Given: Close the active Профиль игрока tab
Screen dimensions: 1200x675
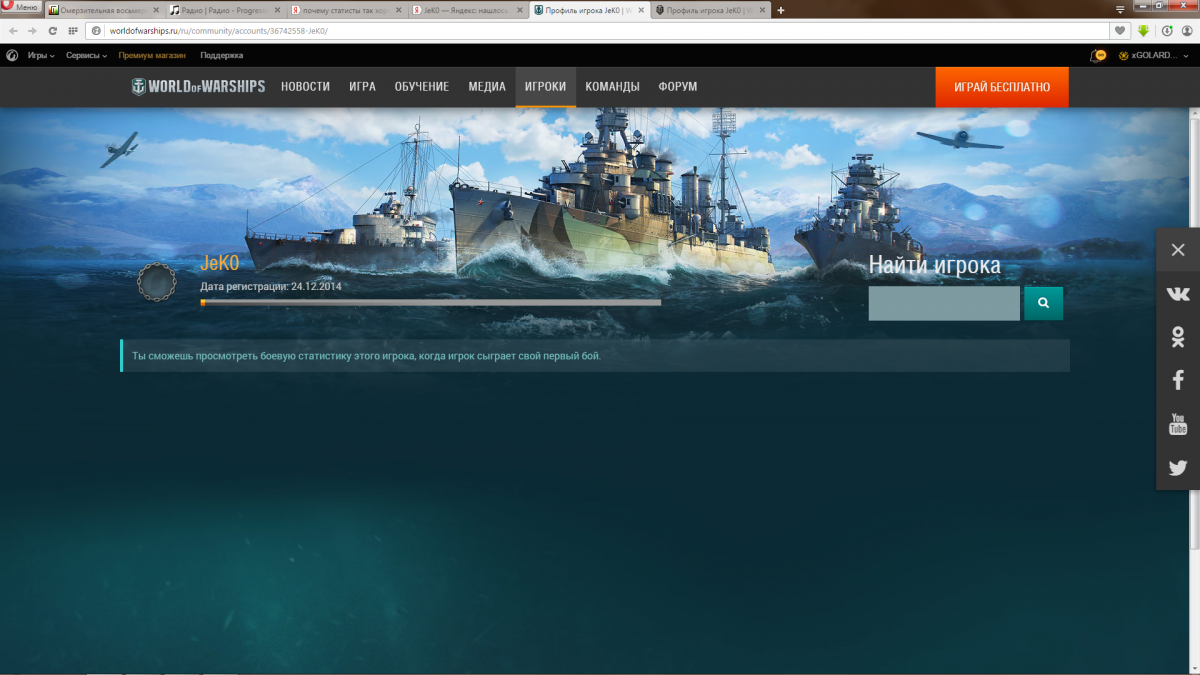Looking at the screenshot, I should pos(641,10).
